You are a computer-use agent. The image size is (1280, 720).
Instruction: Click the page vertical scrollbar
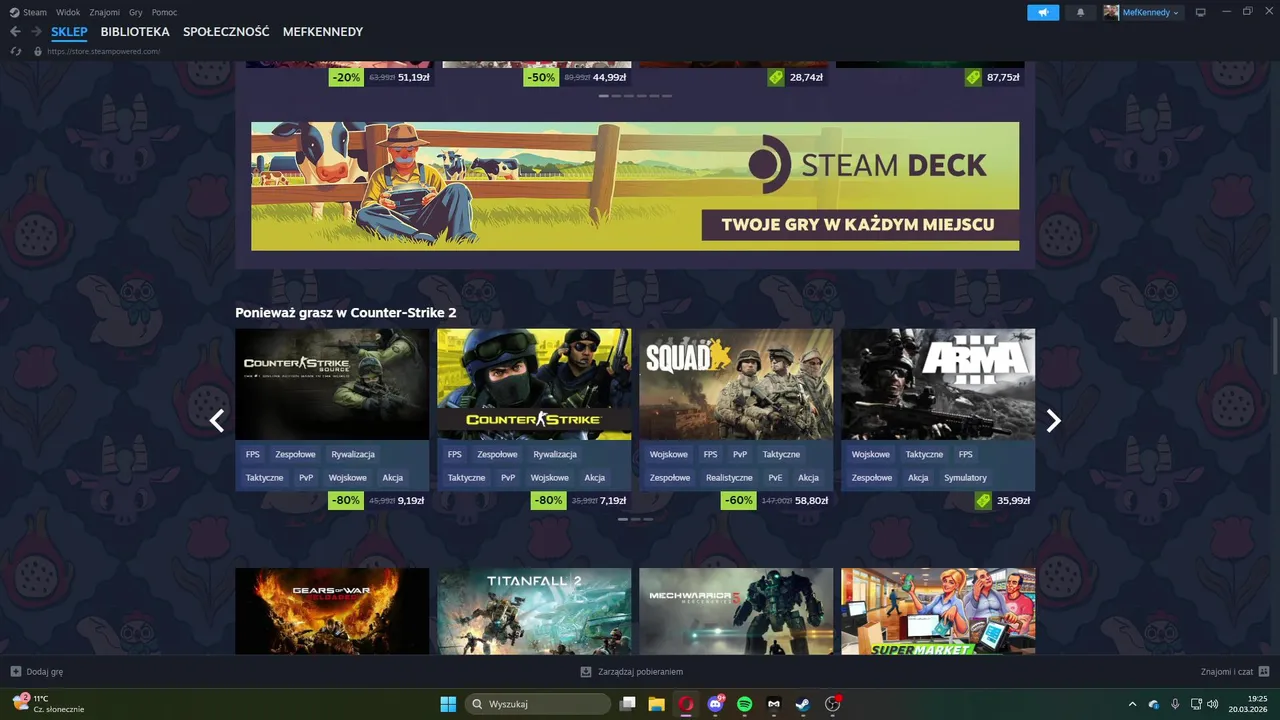tap(1275, 345)
